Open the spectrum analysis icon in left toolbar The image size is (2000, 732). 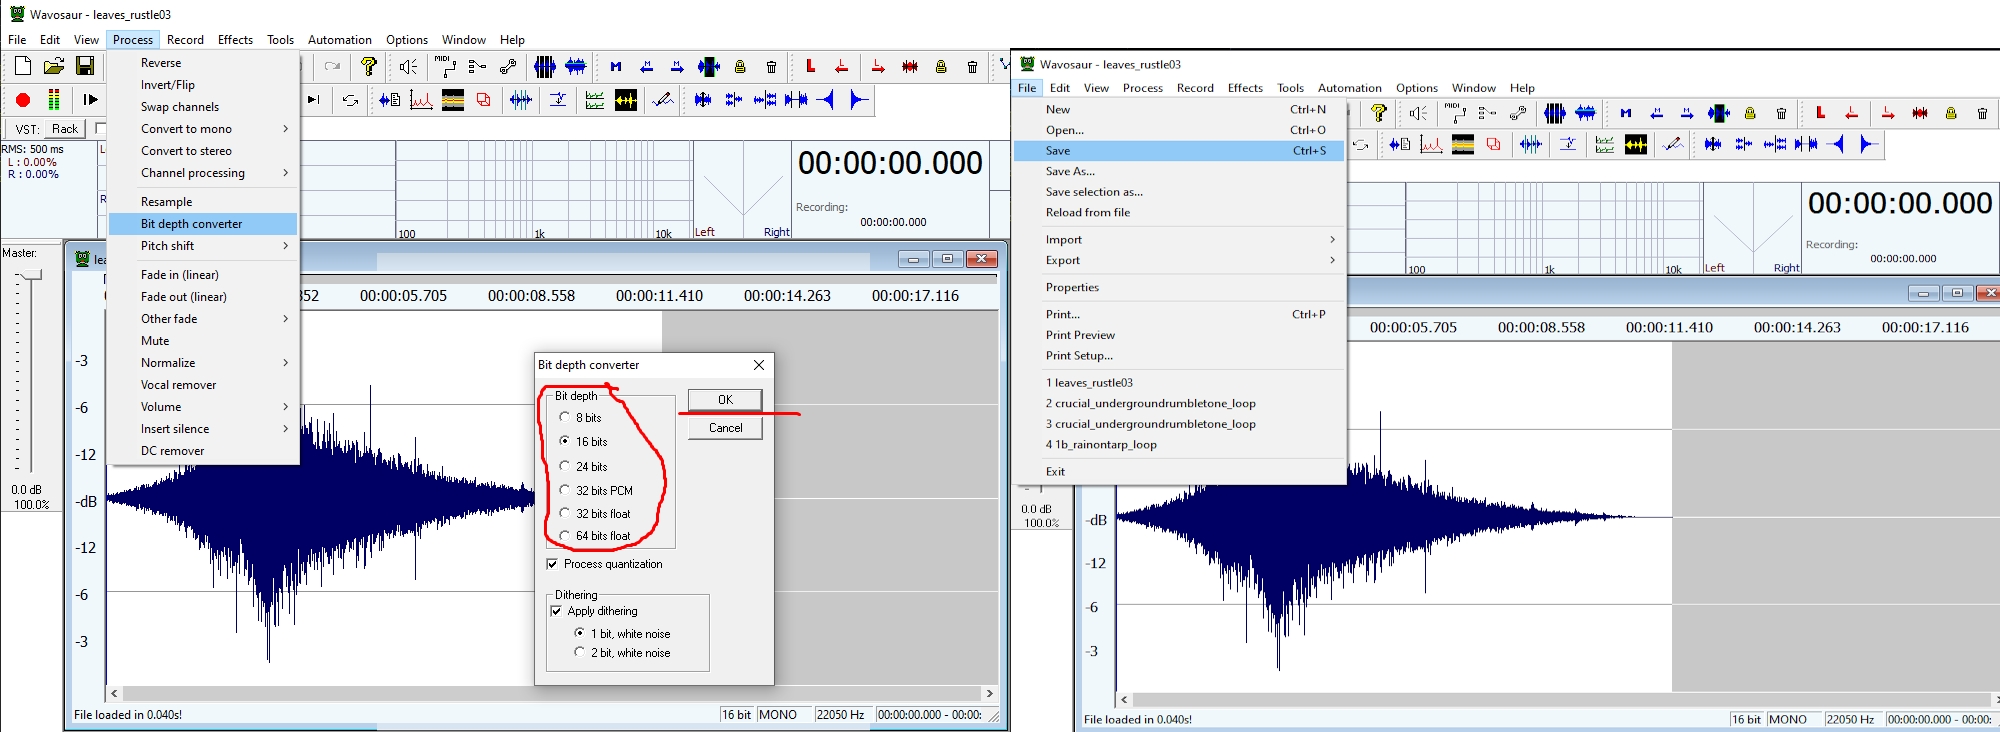(x=421, y=100)
